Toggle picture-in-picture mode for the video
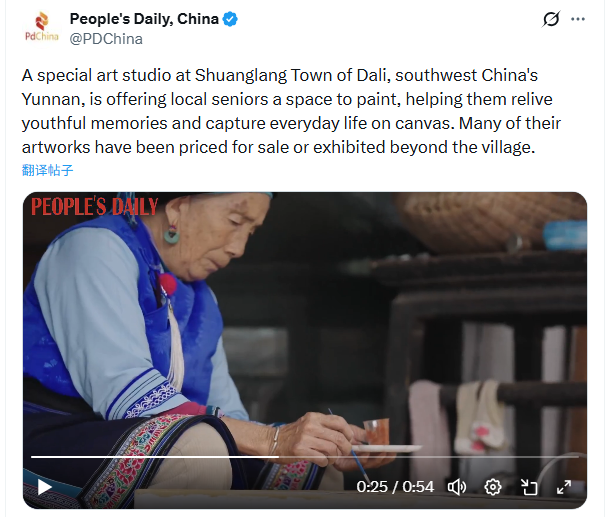Screen dimensions: 607x517 pos(529,487)
